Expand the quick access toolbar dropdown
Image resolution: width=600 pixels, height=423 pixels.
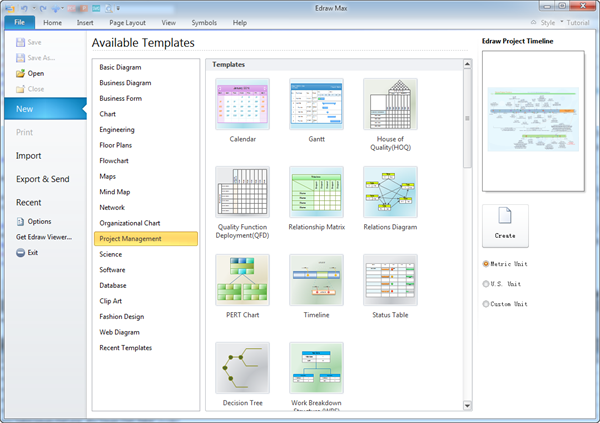(118, 7)
